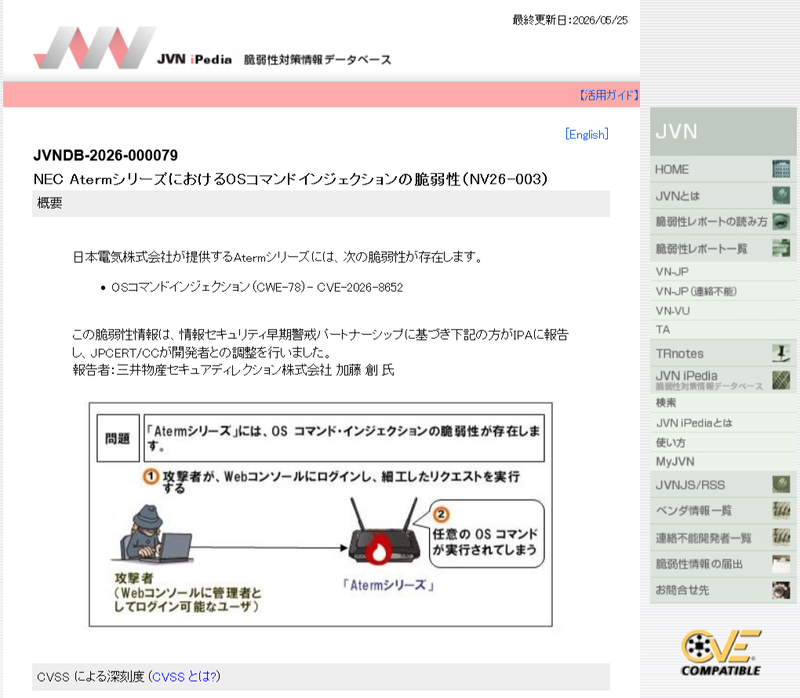Viewport: 800px width, 698px height.
Task: Click the 脆弱性情報の届出 icon
Action: click(x=781, y=564)
